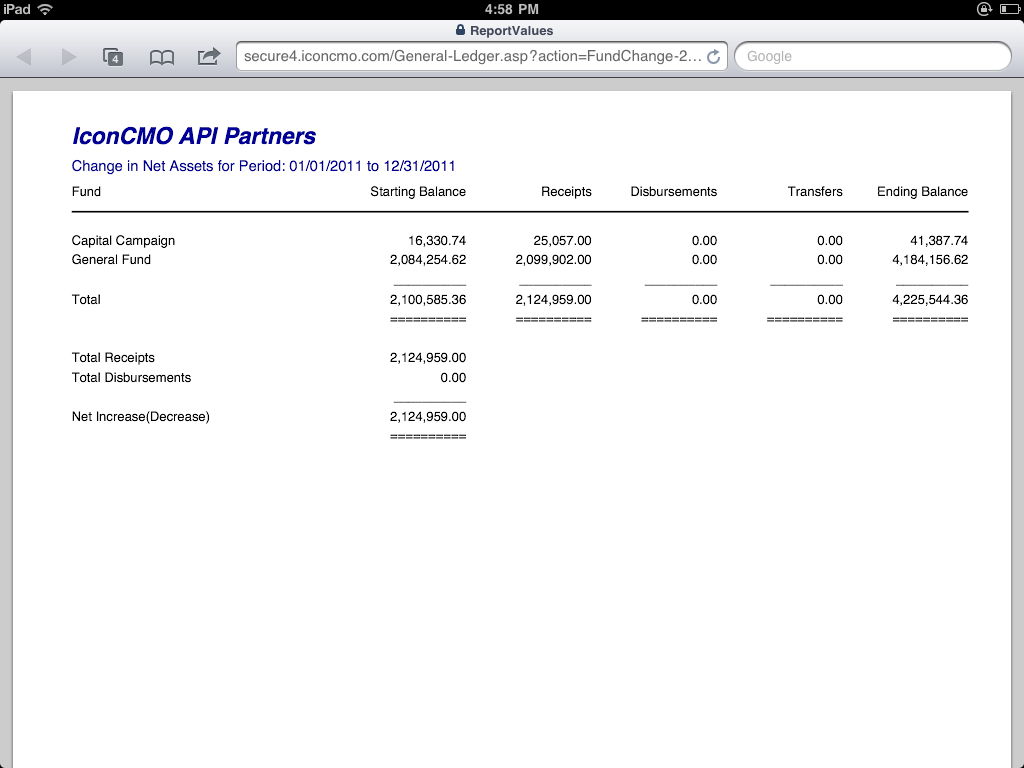Reload the page using the refresh icon
Image resolution: width=1024 pixels, height=768 pixels.
pos(714,57)
